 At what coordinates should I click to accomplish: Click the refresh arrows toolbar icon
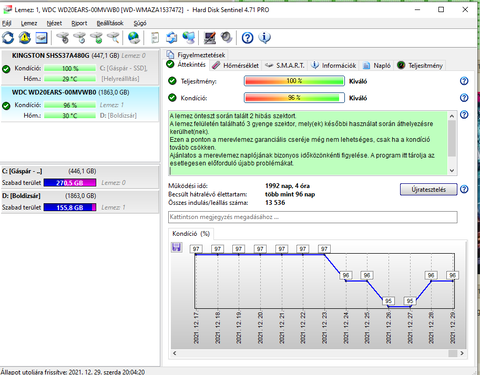coord(8,38)
